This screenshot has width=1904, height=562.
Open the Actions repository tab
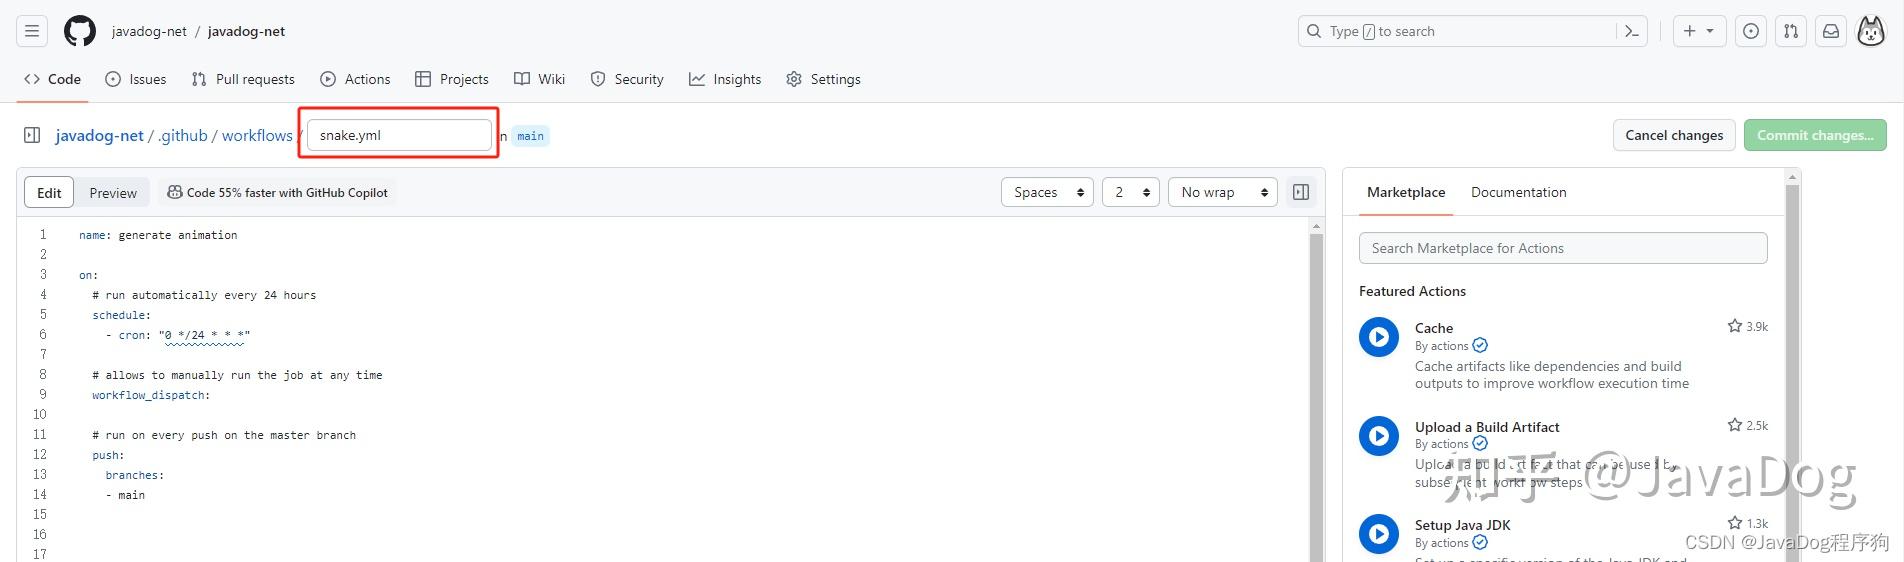355,79
